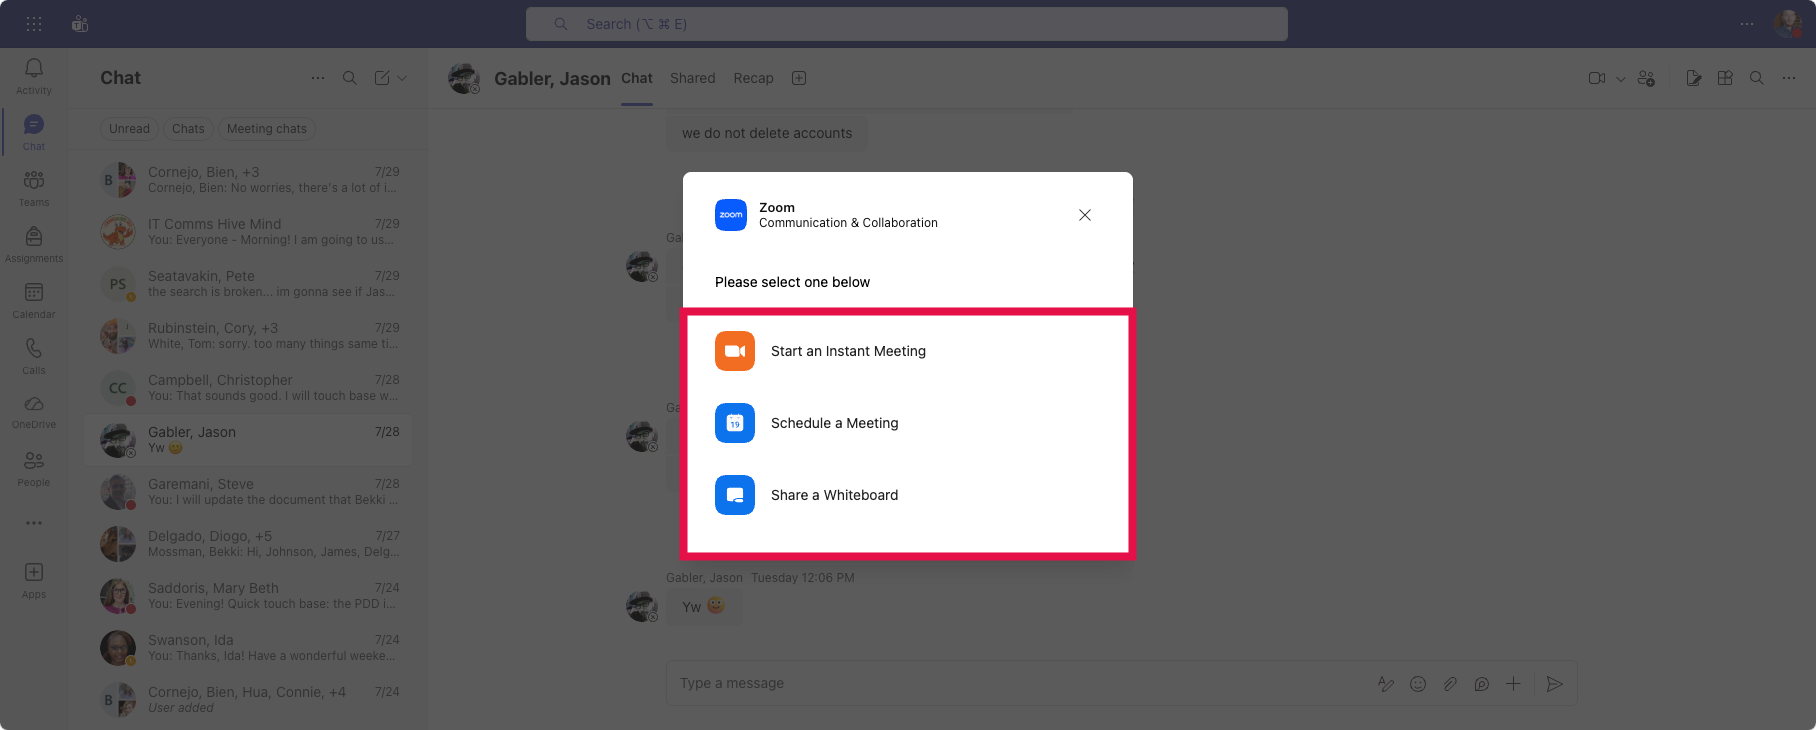This screenshot has height=730, width=1816.
Task: Open chat with Delgado, Diogo, +5
Action: (248, 544)
